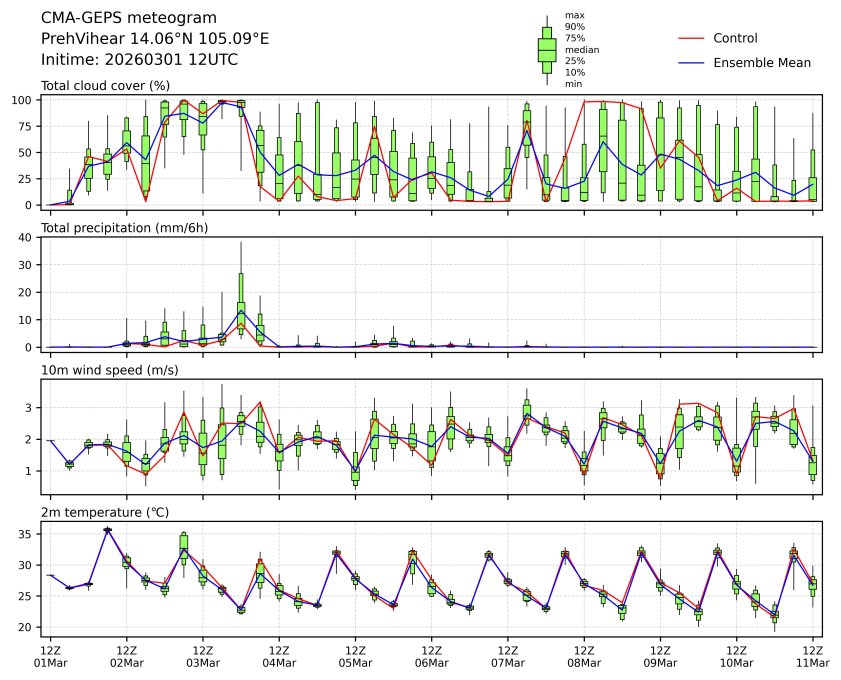The width and height of the screenshot is (841, 680).
Task: Click the 'median' label in the legend
Action: pos(581,49)
